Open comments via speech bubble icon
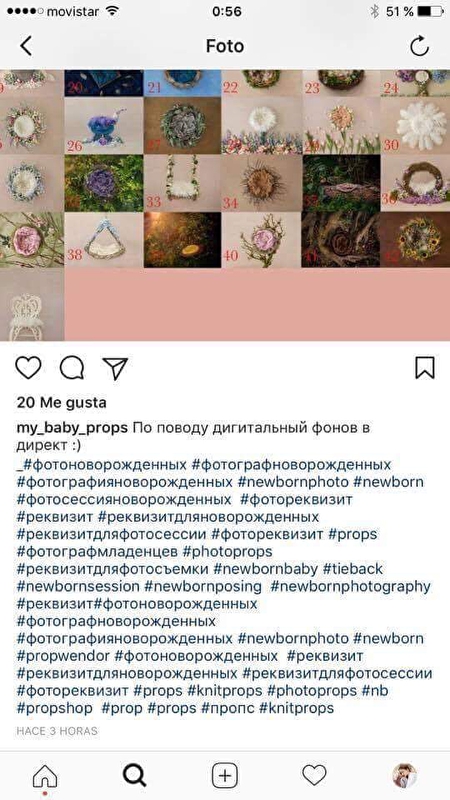Screen dimensions: 450x800 coord(72,368)
